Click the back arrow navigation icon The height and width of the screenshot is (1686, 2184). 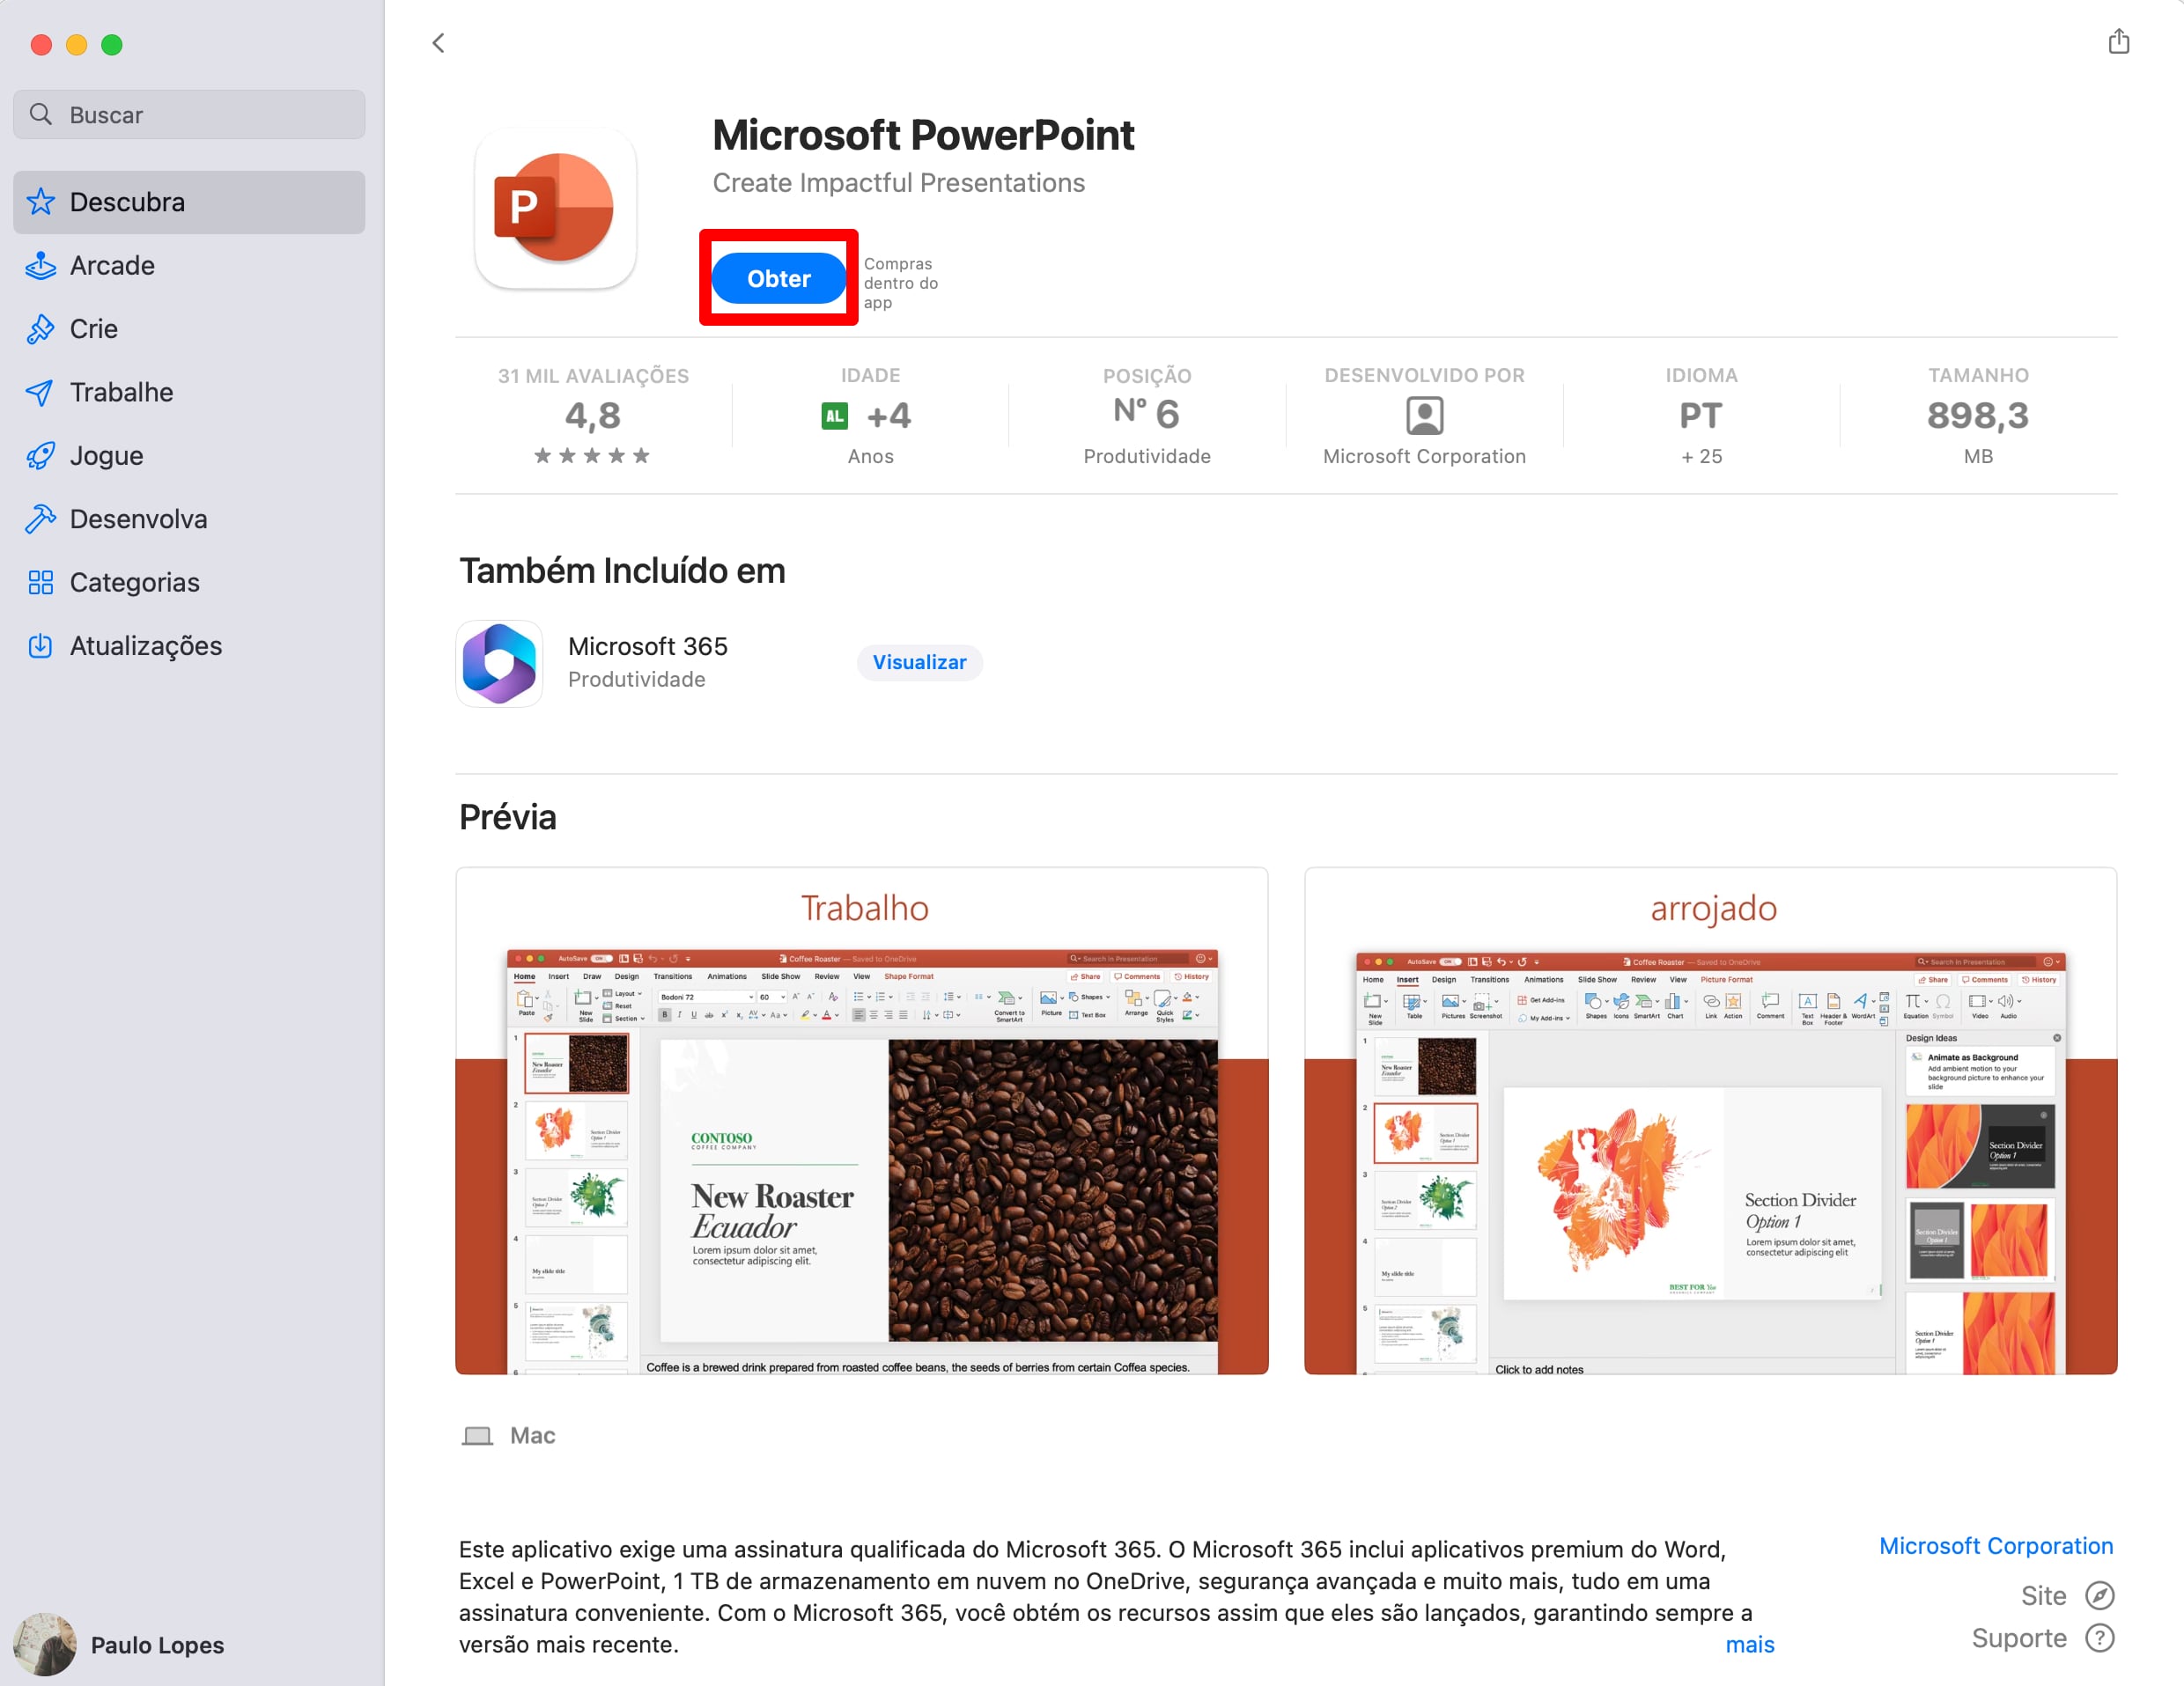pos(438,43)
